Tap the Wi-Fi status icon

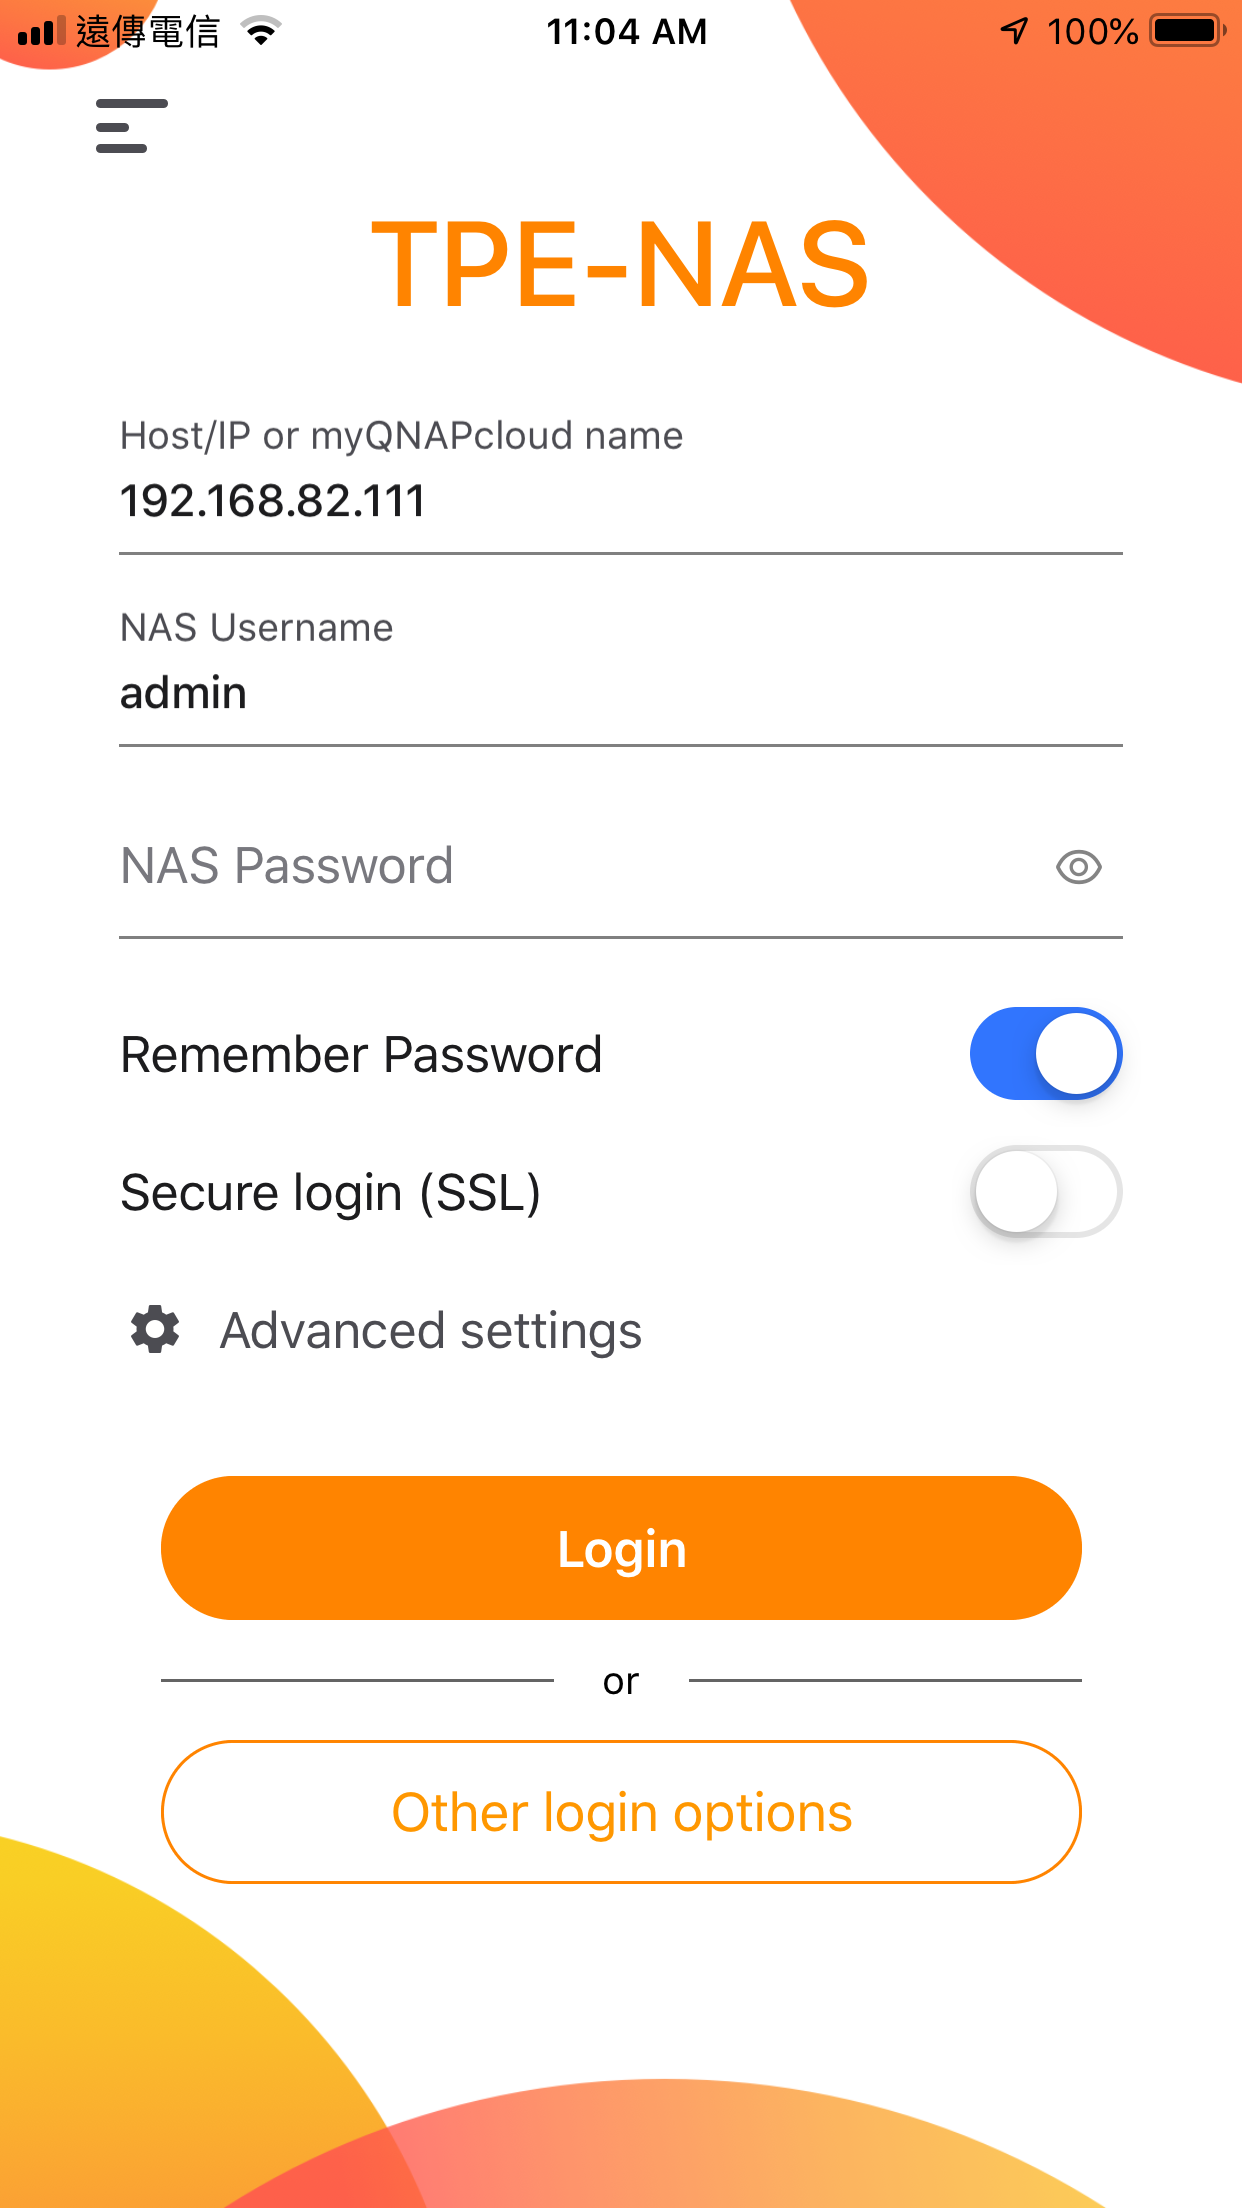259,31
